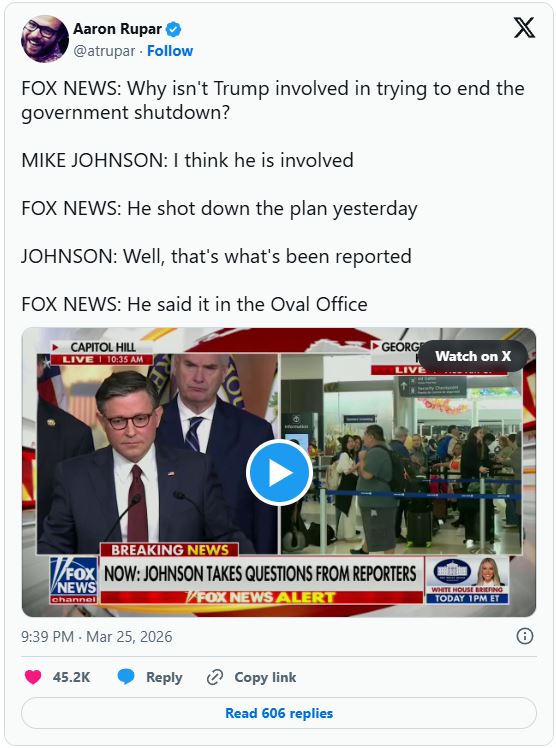
Task: Click the Copy link text
Action: coord(265,677)
